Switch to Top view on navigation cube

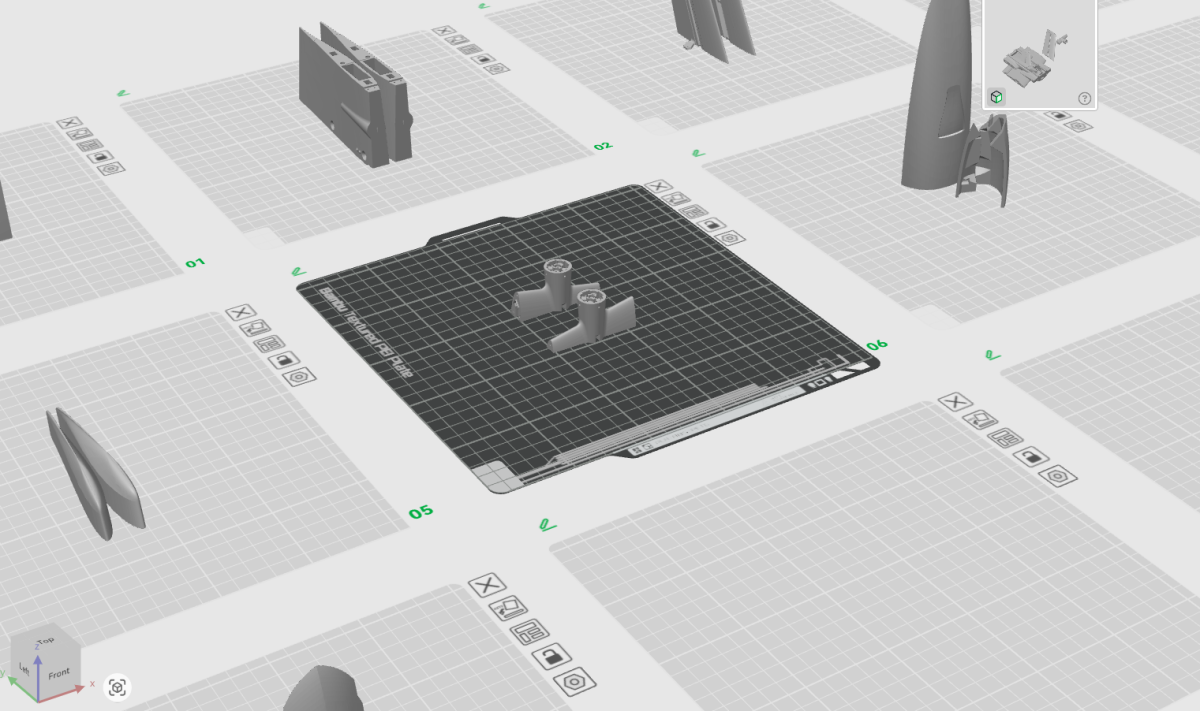tap(45, 640)
